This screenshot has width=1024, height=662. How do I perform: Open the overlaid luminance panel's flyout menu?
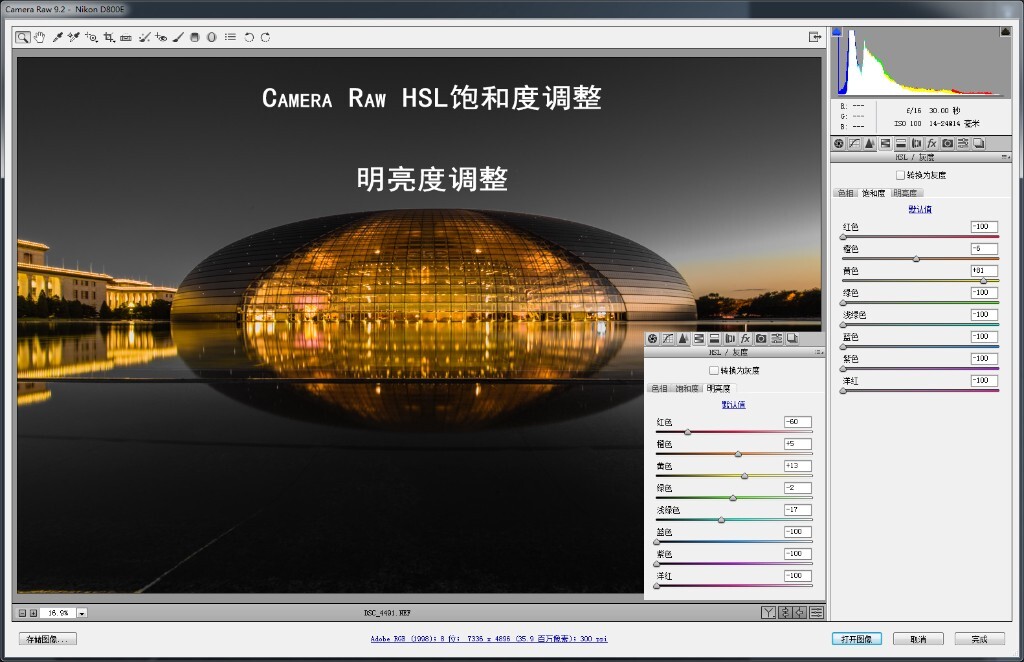point(818,353)
